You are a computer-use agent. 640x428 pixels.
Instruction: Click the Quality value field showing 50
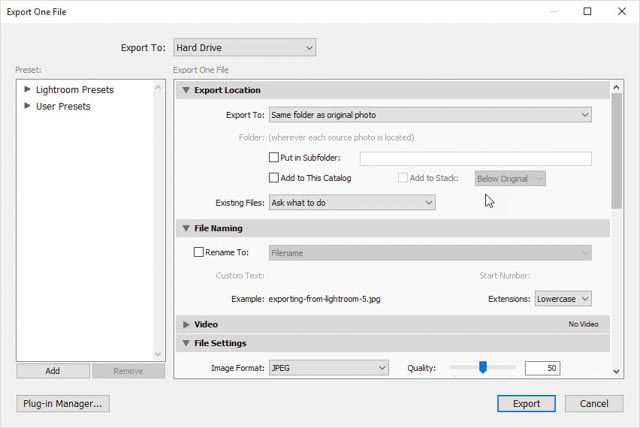pyautogui.click(x=542, y=368)
